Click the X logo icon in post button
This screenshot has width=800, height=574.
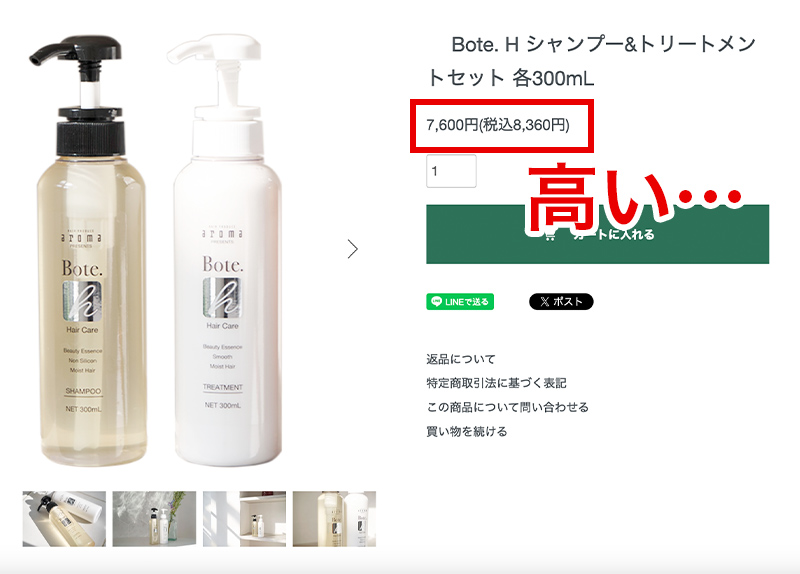(544, 302)
